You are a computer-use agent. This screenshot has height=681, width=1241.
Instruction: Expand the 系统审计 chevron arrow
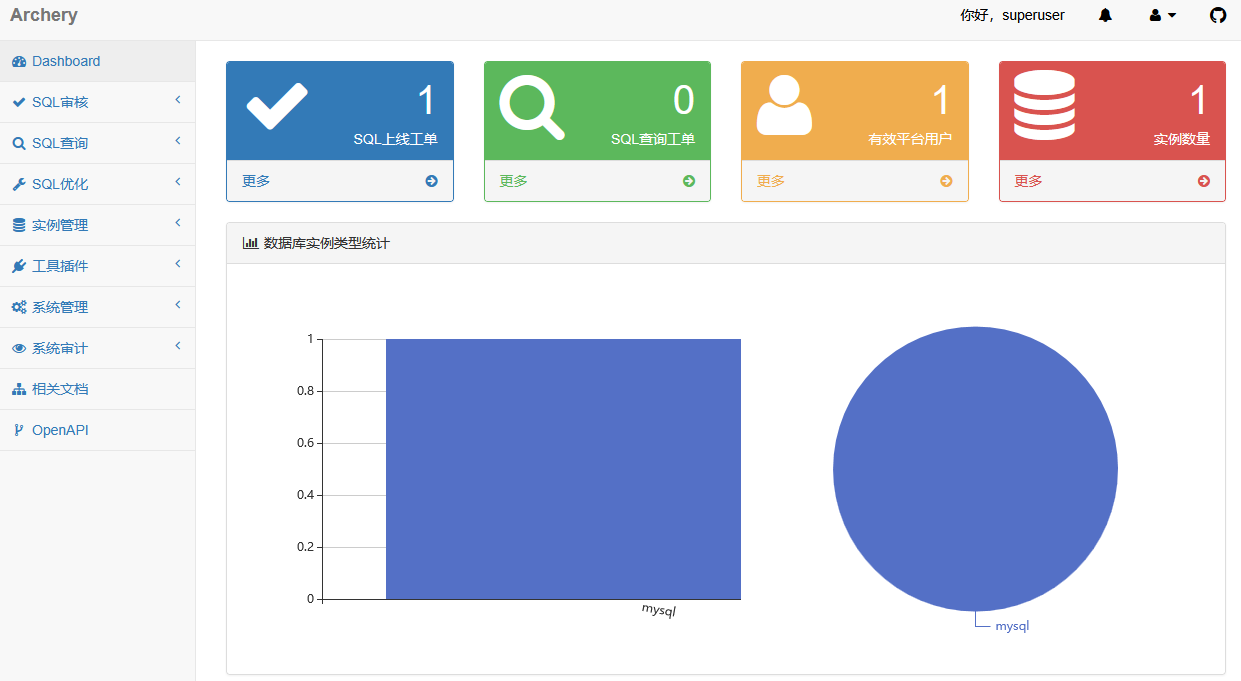coord(178,346)
